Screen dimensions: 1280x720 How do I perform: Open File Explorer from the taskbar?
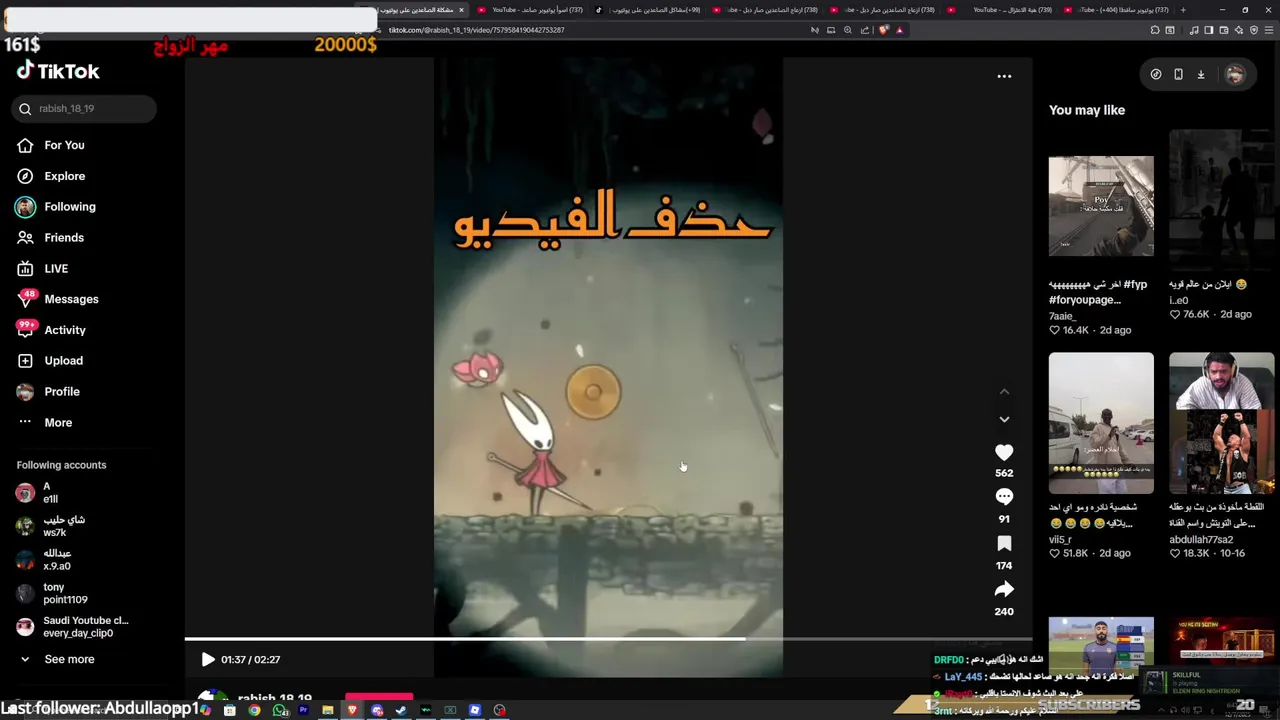click(x=328, y=710)
